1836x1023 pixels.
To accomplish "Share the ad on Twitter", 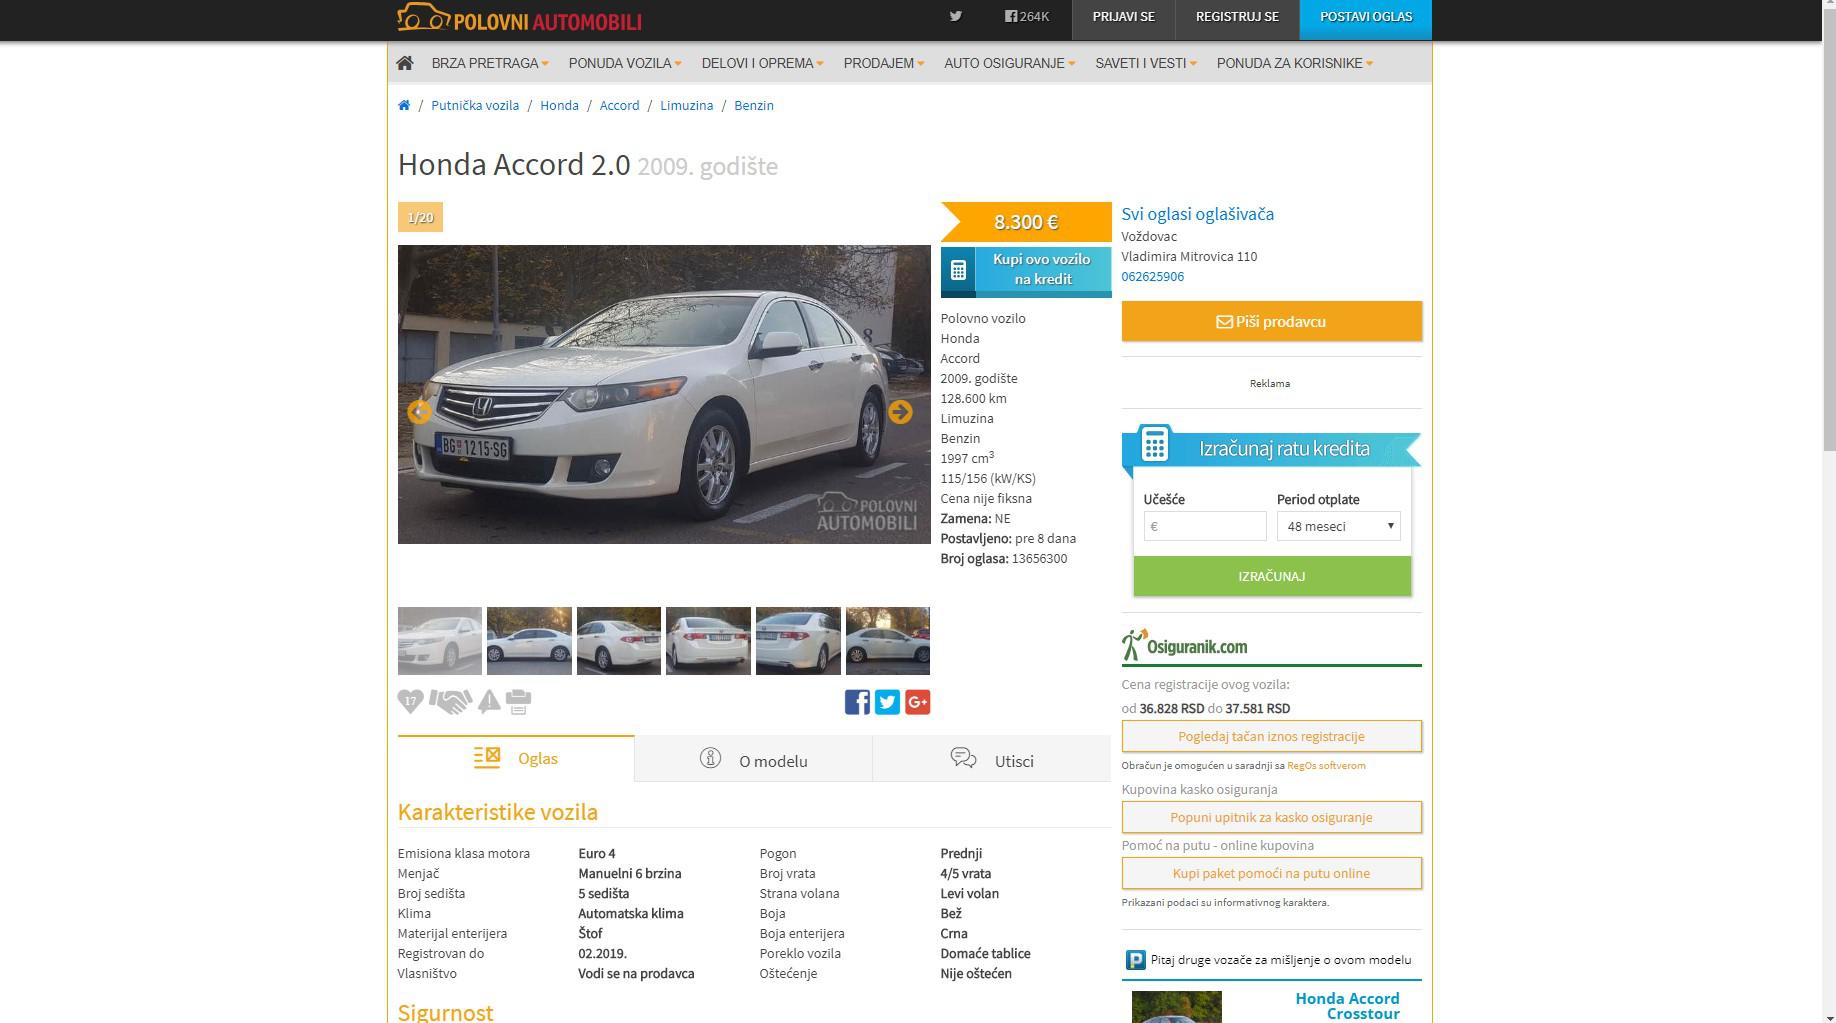I will coord(887,702).
